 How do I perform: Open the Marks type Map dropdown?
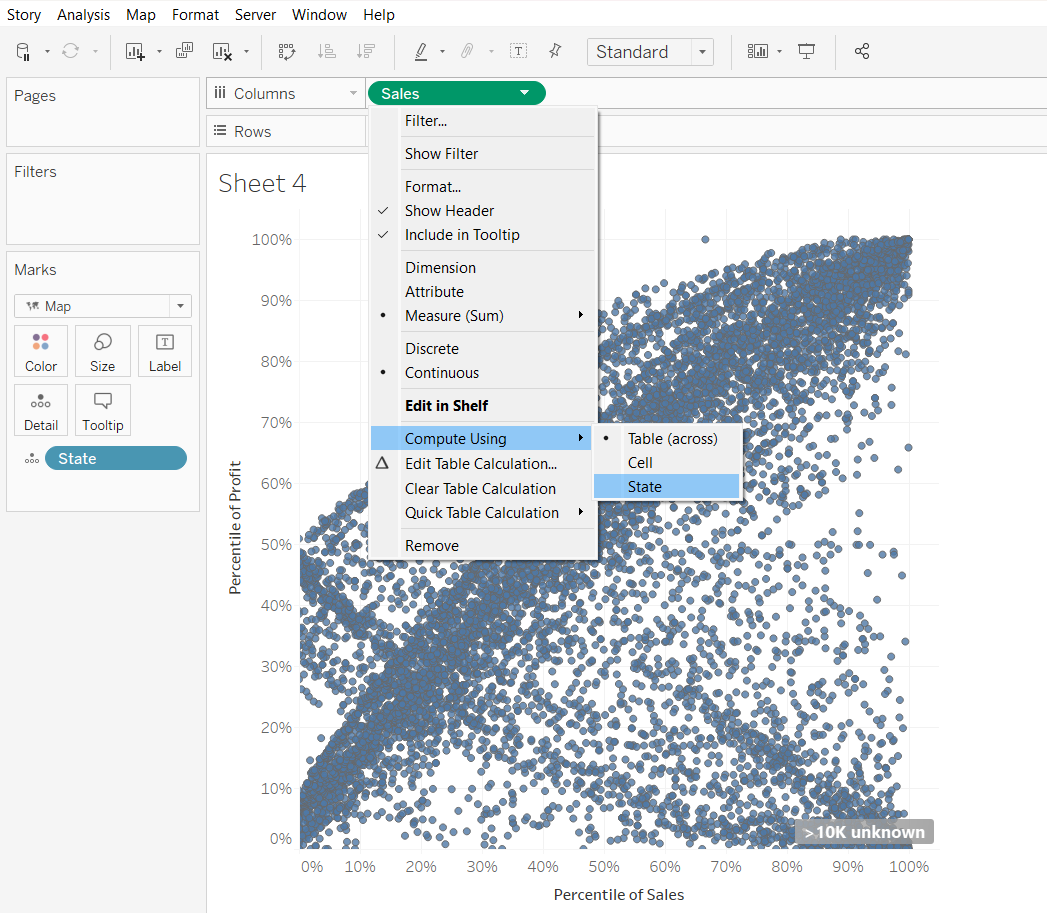click(103, 306)
